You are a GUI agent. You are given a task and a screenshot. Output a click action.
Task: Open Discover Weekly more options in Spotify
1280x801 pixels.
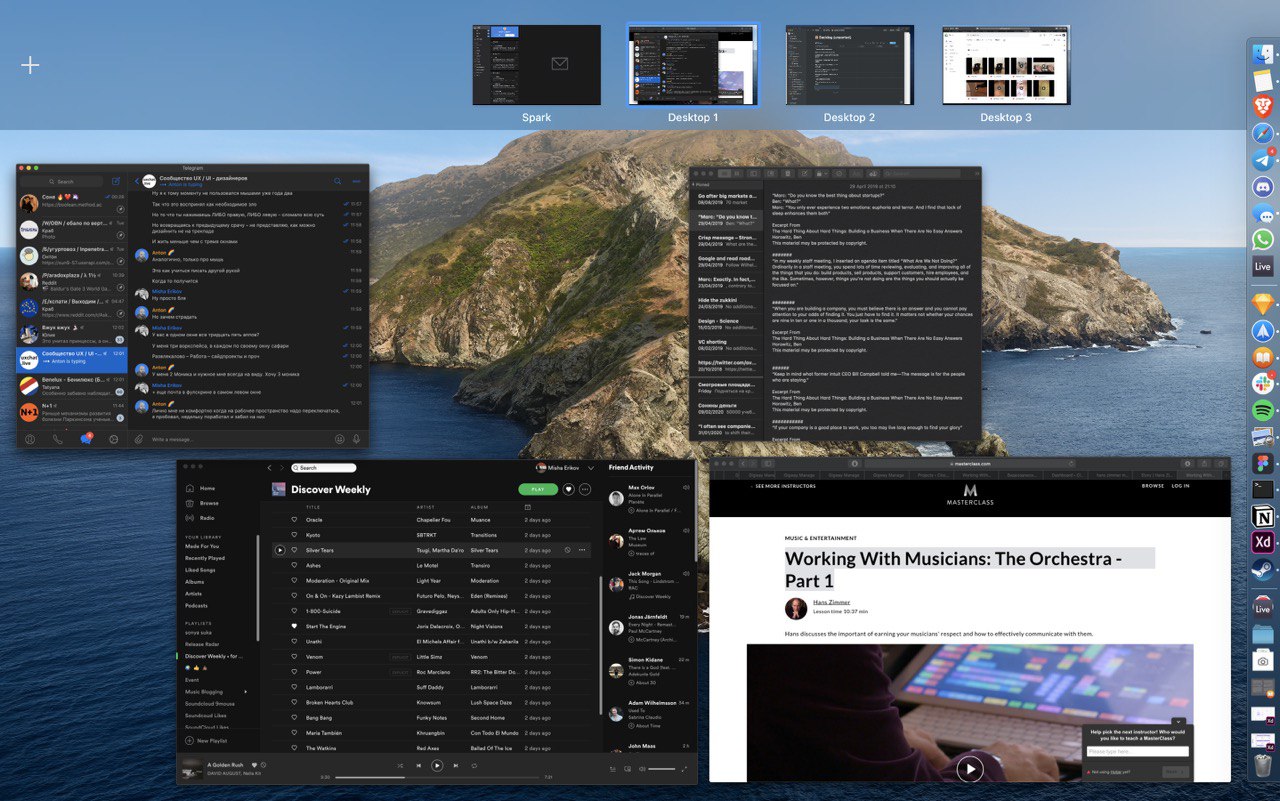click(585, 490)
